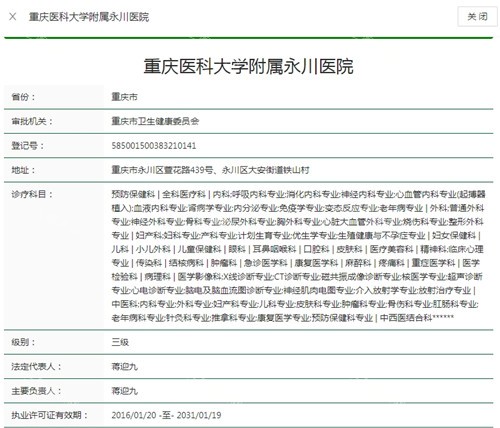Image resolution: width=500 pixels, height=428 pixels.
Task: Click the 法定代表人 label
Action: click(x=36, y=366)
